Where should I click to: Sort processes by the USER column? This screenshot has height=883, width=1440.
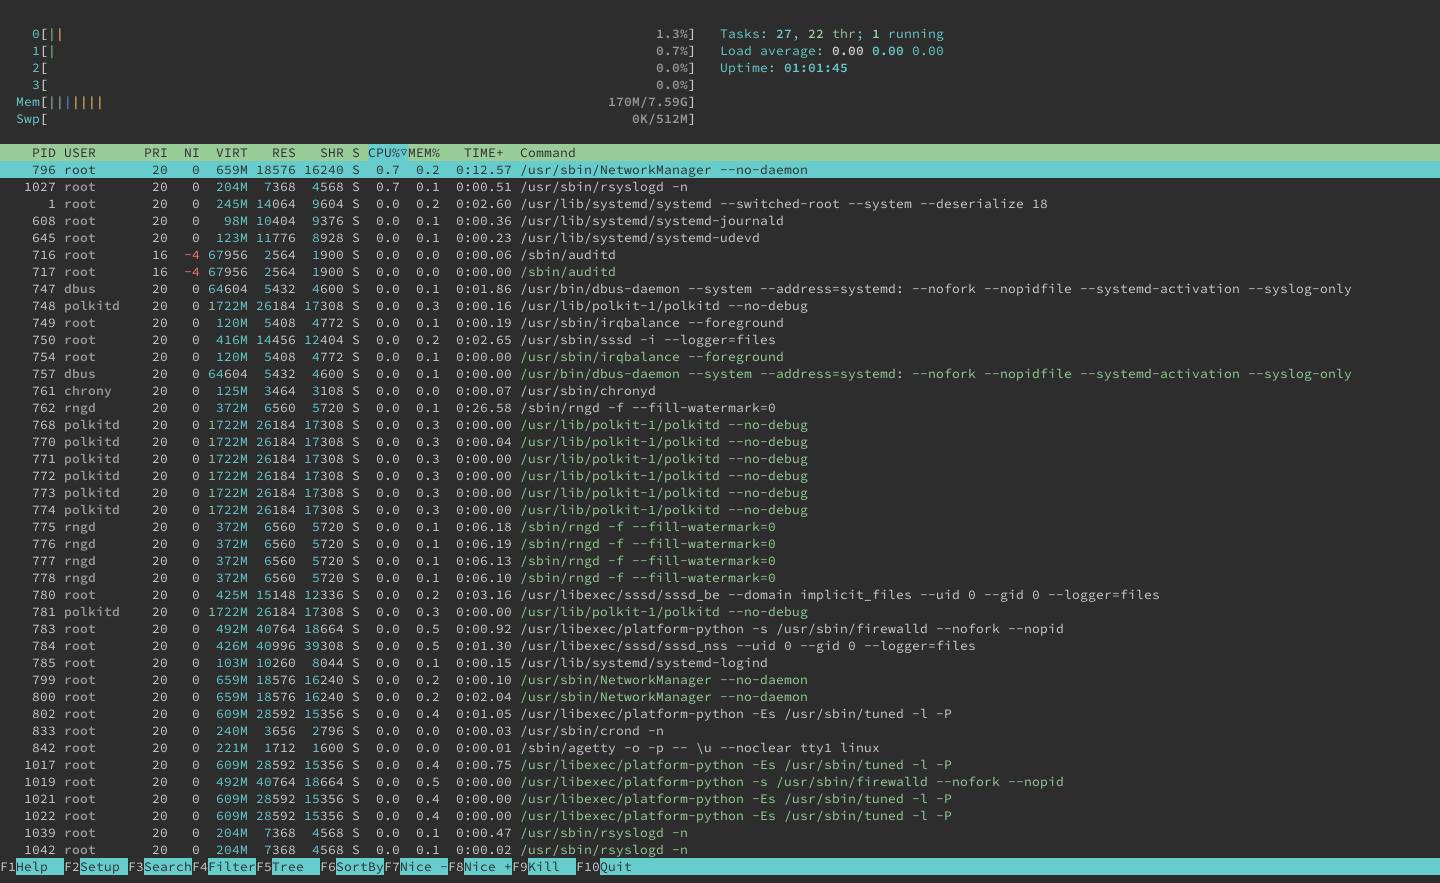80,153
